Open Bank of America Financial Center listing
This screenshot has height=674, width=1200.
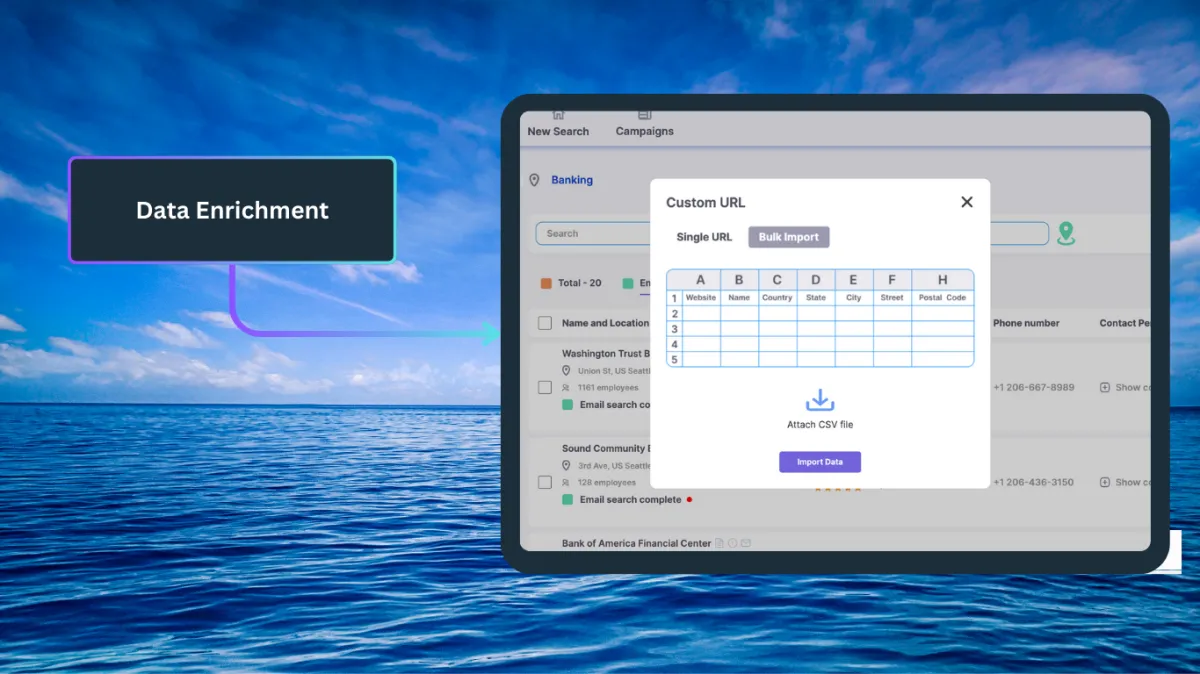pos(636,543)
